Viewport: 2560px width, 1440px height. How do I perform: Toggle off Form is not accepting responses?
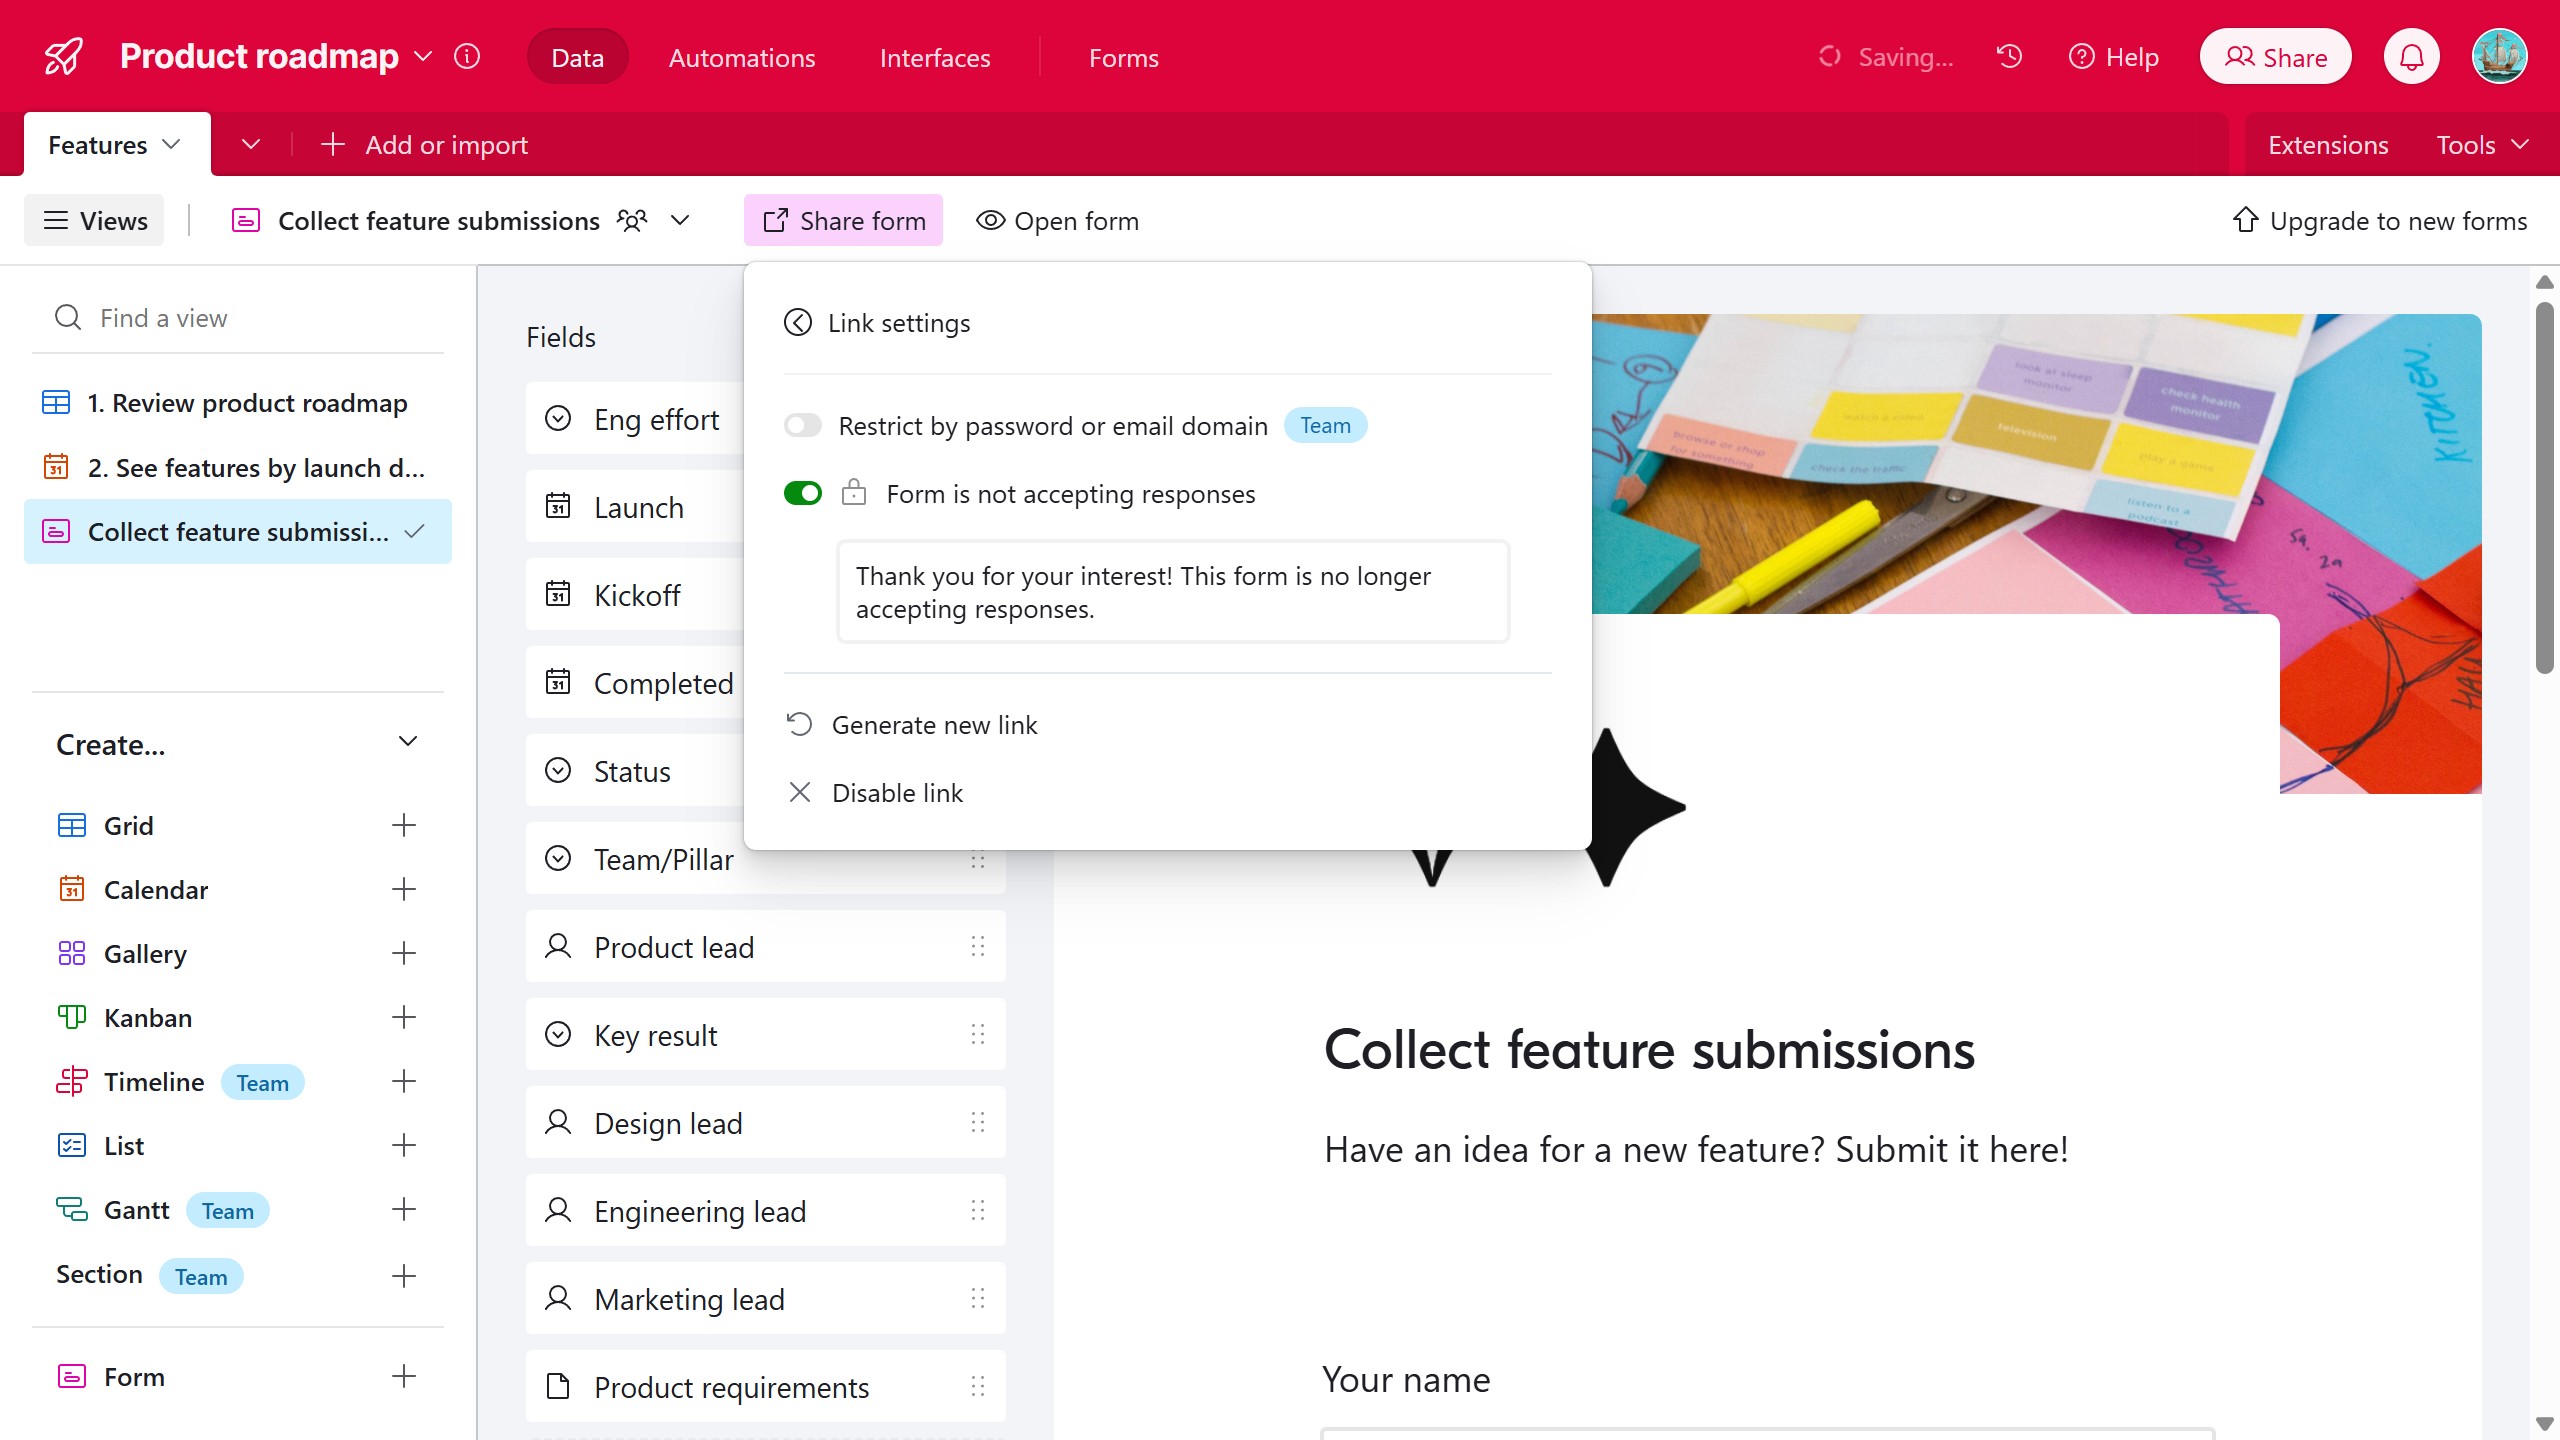click(x=802, y=494)
